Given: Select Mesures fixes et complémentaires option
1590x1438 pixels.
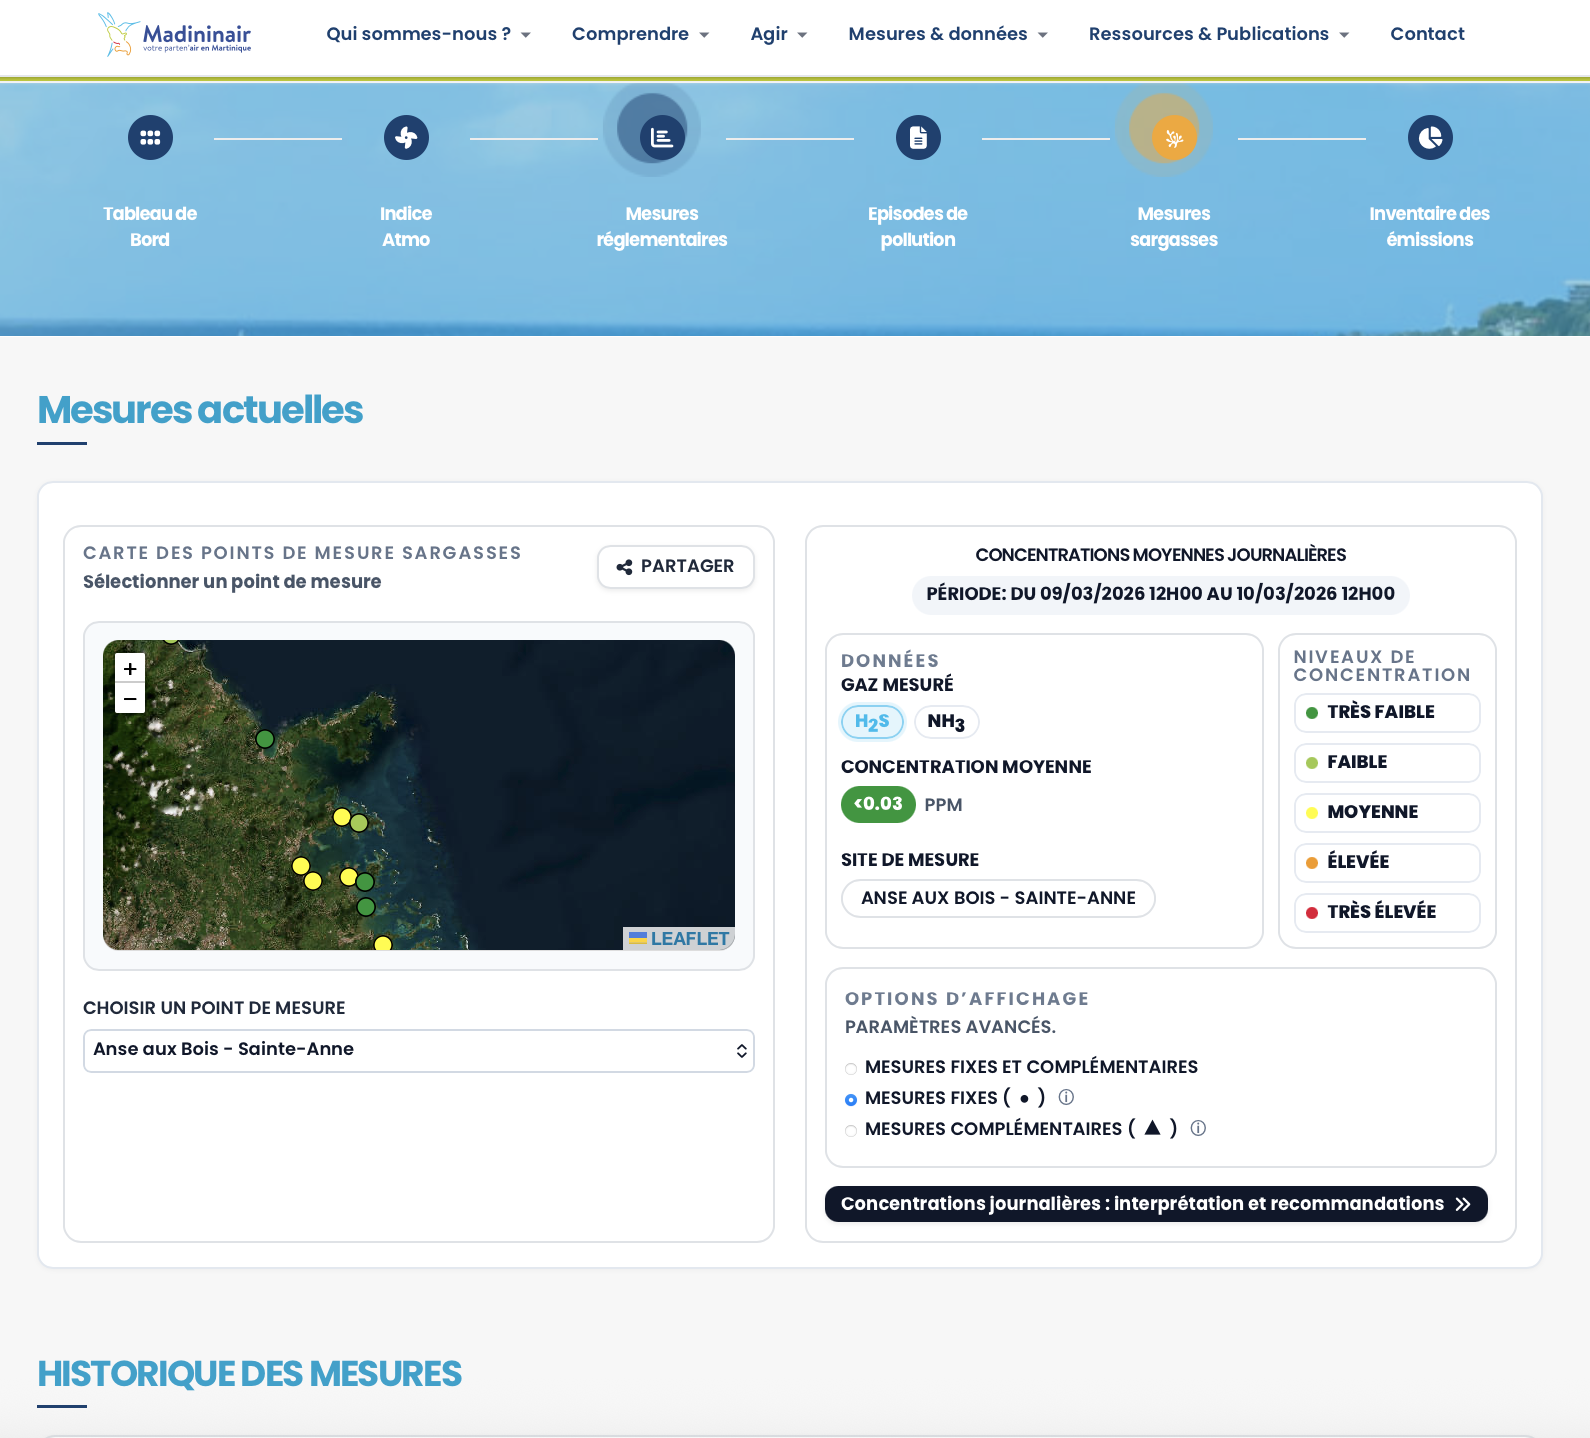Looking at the screenshot, I should (851, 1068).
